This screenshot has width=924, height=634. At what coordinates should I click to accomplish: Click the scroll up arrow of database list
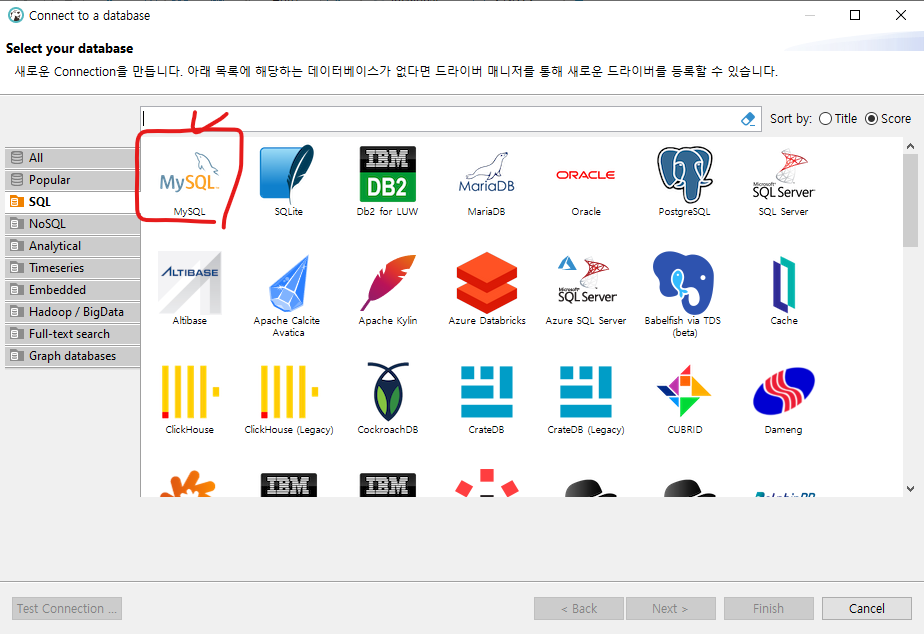tap(910, 146)
